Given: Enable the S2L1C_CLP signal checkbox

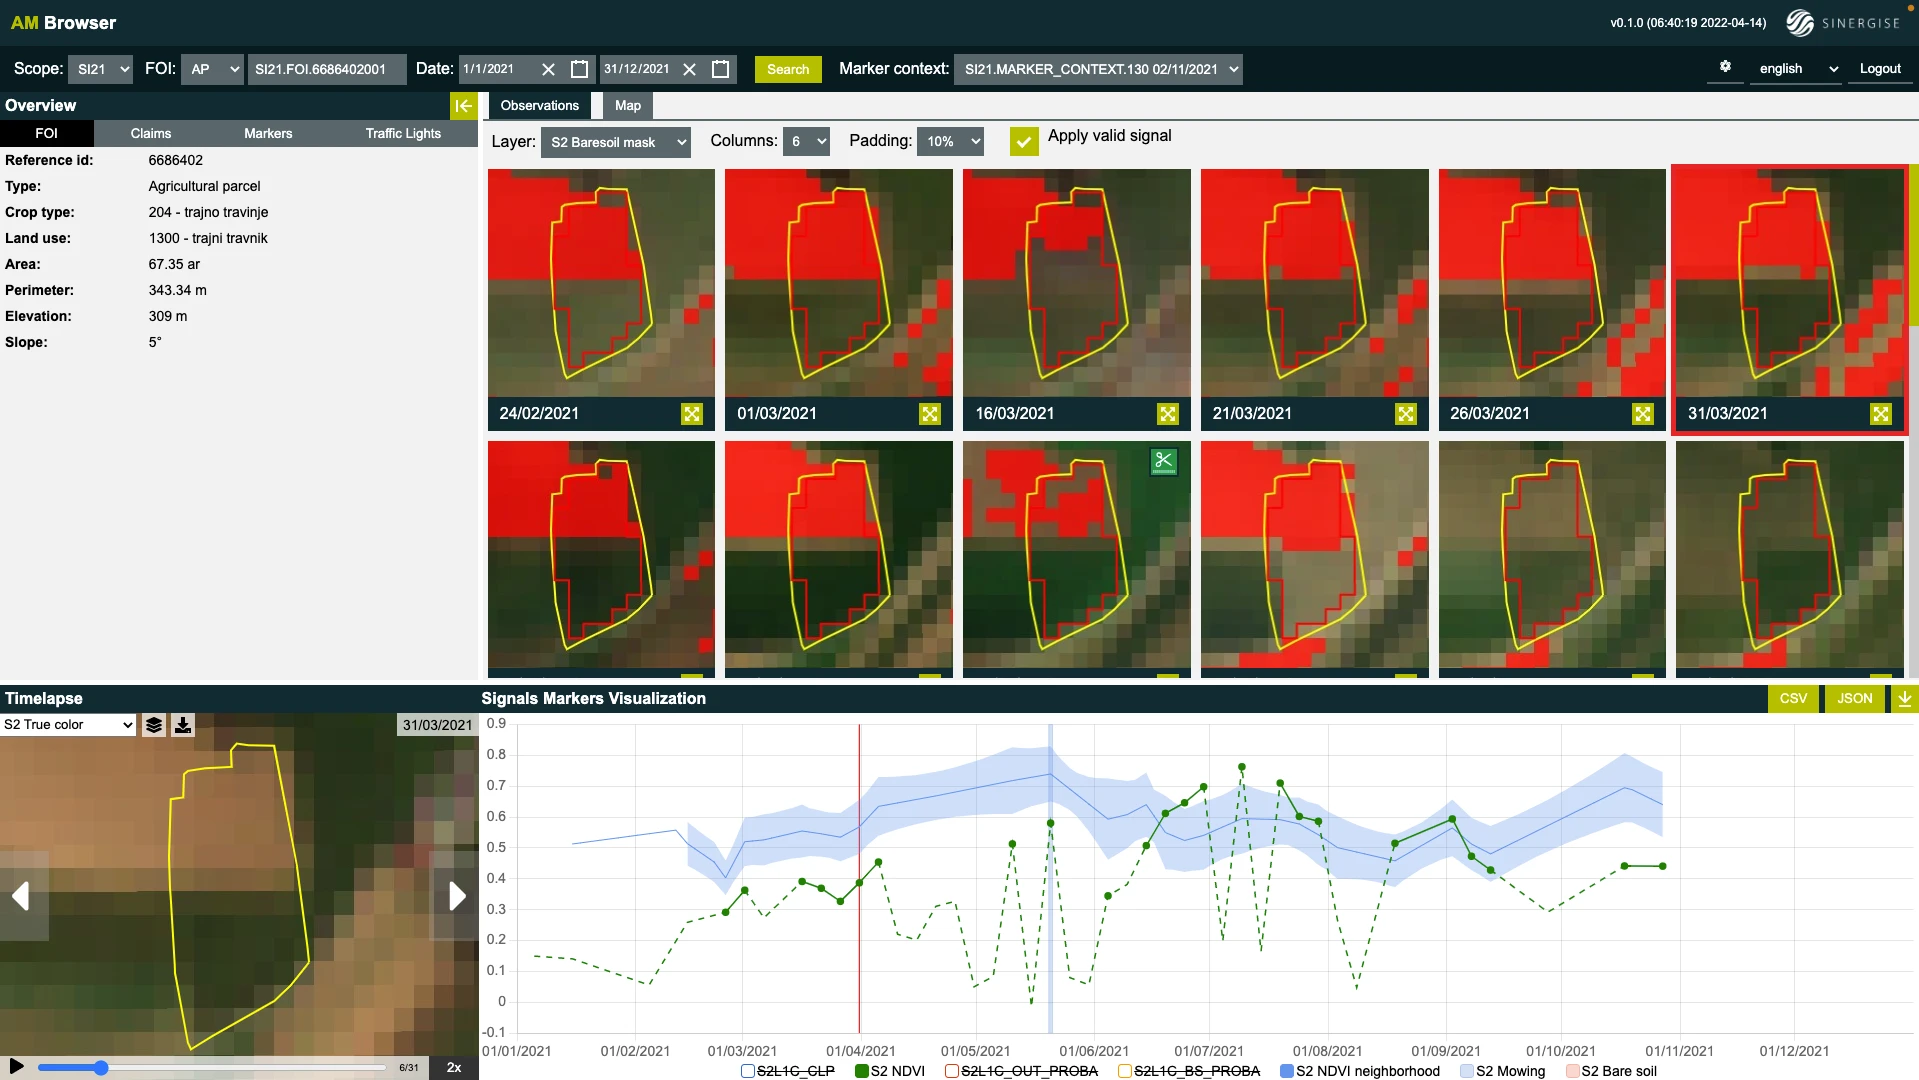Looking at the screenshot, I should tap(747, 1071).
